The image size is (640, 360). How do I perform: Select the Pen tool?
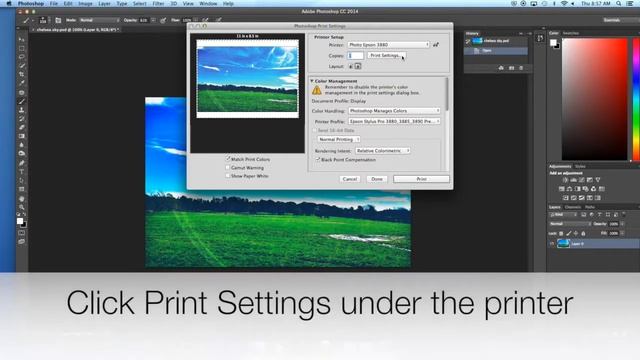(x=22, y=163)
